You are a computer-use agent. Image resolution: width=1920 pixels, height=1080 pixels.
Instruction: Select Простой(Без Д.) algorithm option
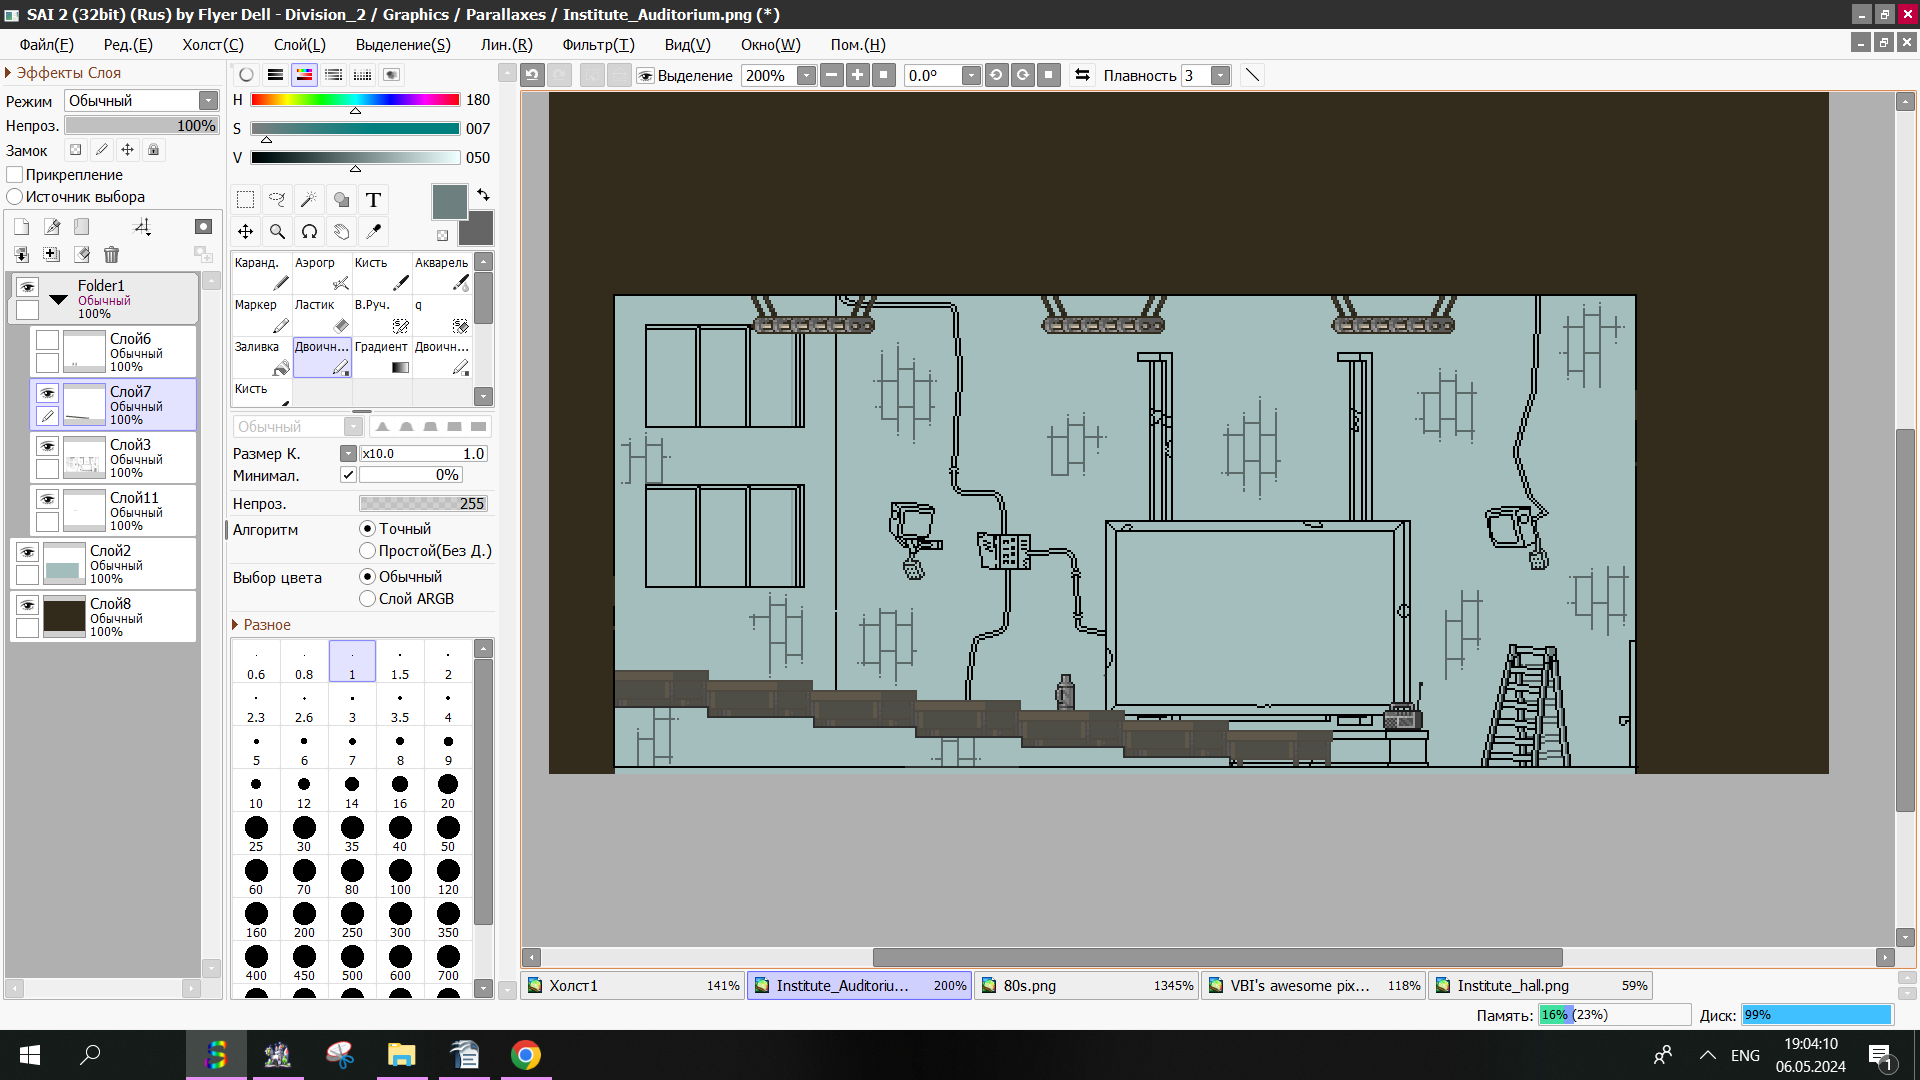pos(367,551)
